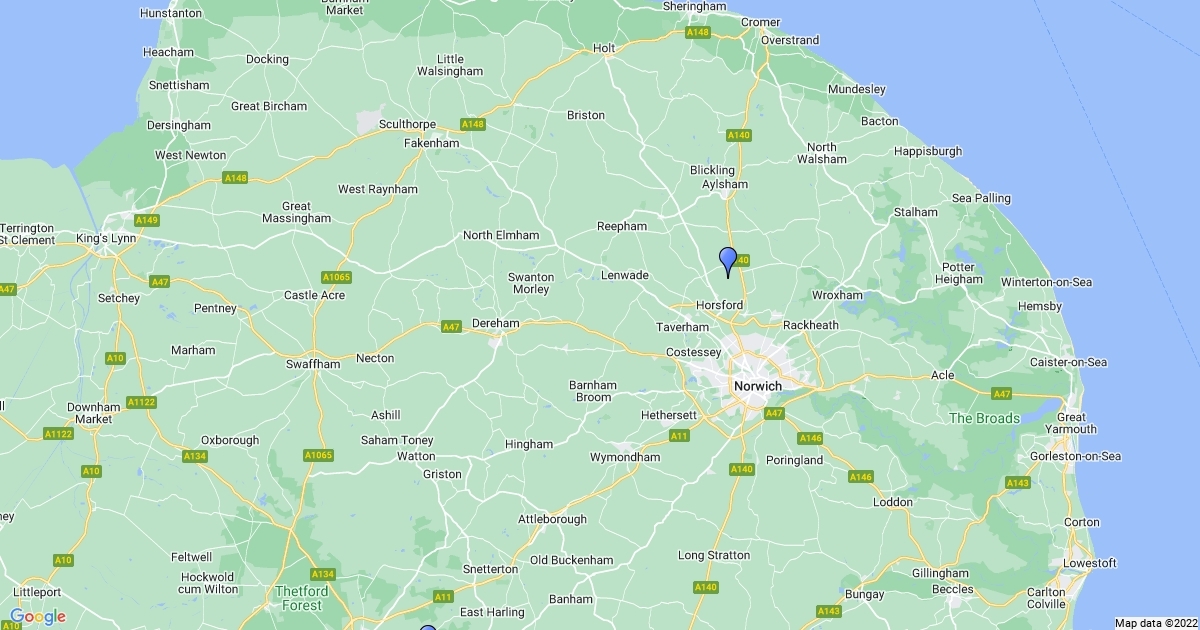Screen dimensions: 1200x630
Task: Click the A149 road badge near King's Lynn
Action: pos(147,220)
